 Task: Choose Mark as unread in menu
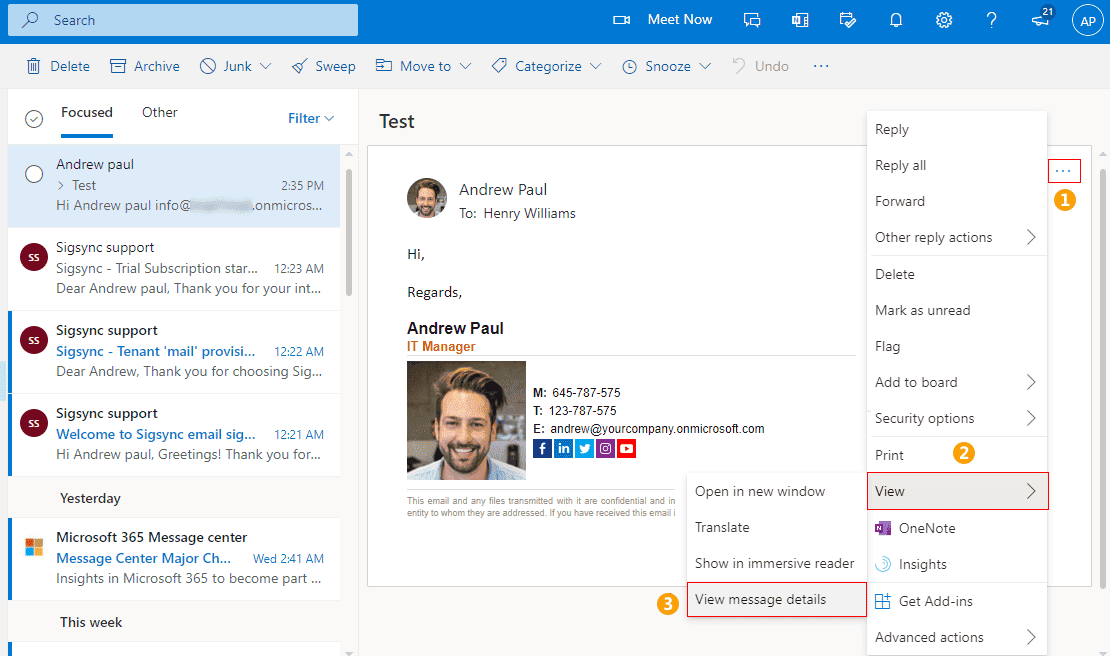pos(922,310)
